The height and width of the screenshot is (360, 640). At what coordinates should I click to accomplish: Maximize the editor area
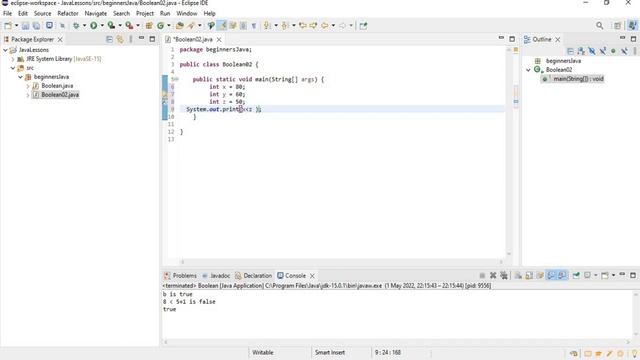coord(512,39)
